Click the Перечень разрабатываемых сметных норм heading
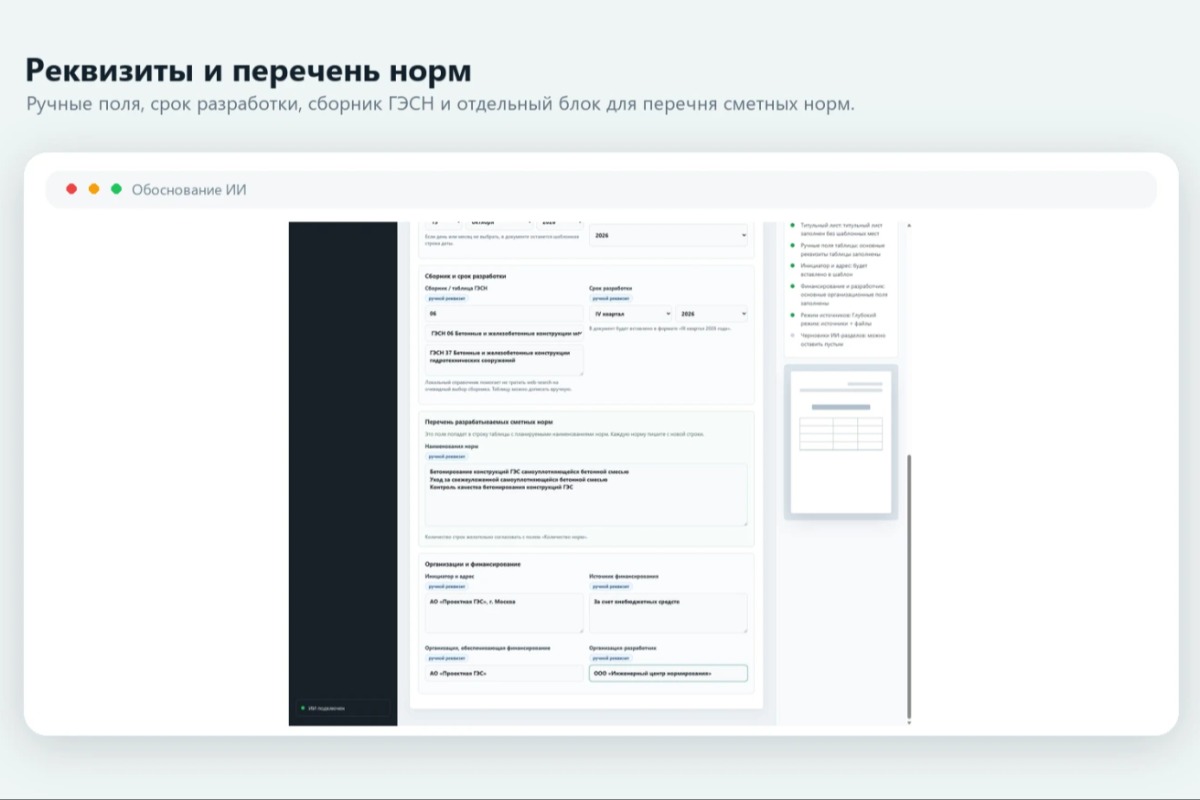Viewport: 1200px width, 800px height. click(489, 422)
